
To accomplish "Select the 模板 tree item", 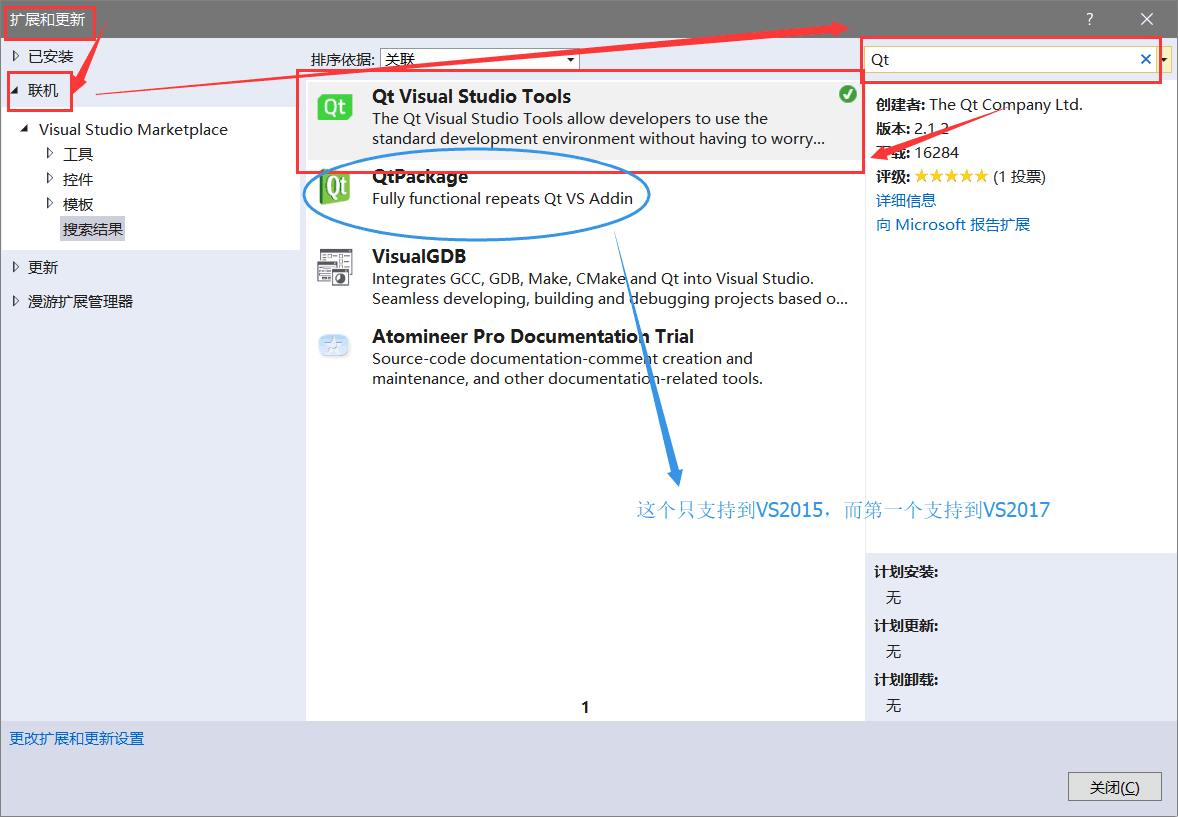I will pyautogui.click(x=78, y=204).
